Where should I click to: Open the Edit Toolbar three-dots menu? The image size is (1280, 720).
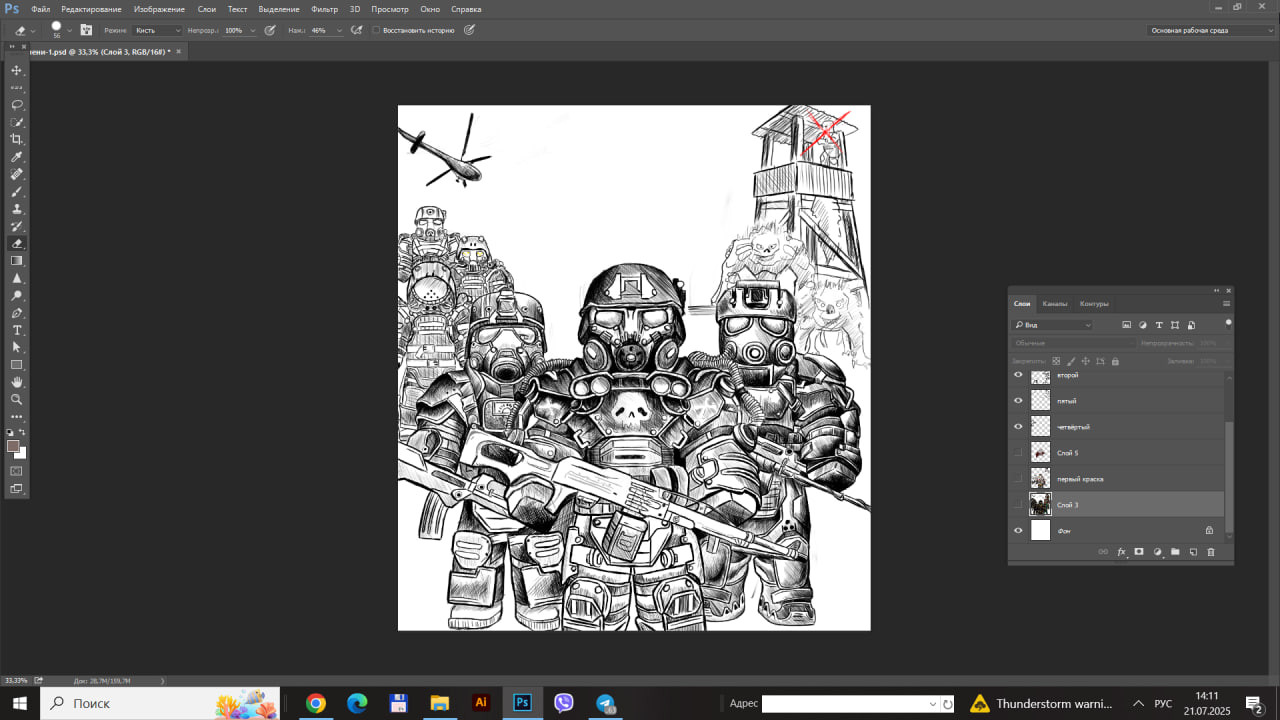[x=17, y=416]
